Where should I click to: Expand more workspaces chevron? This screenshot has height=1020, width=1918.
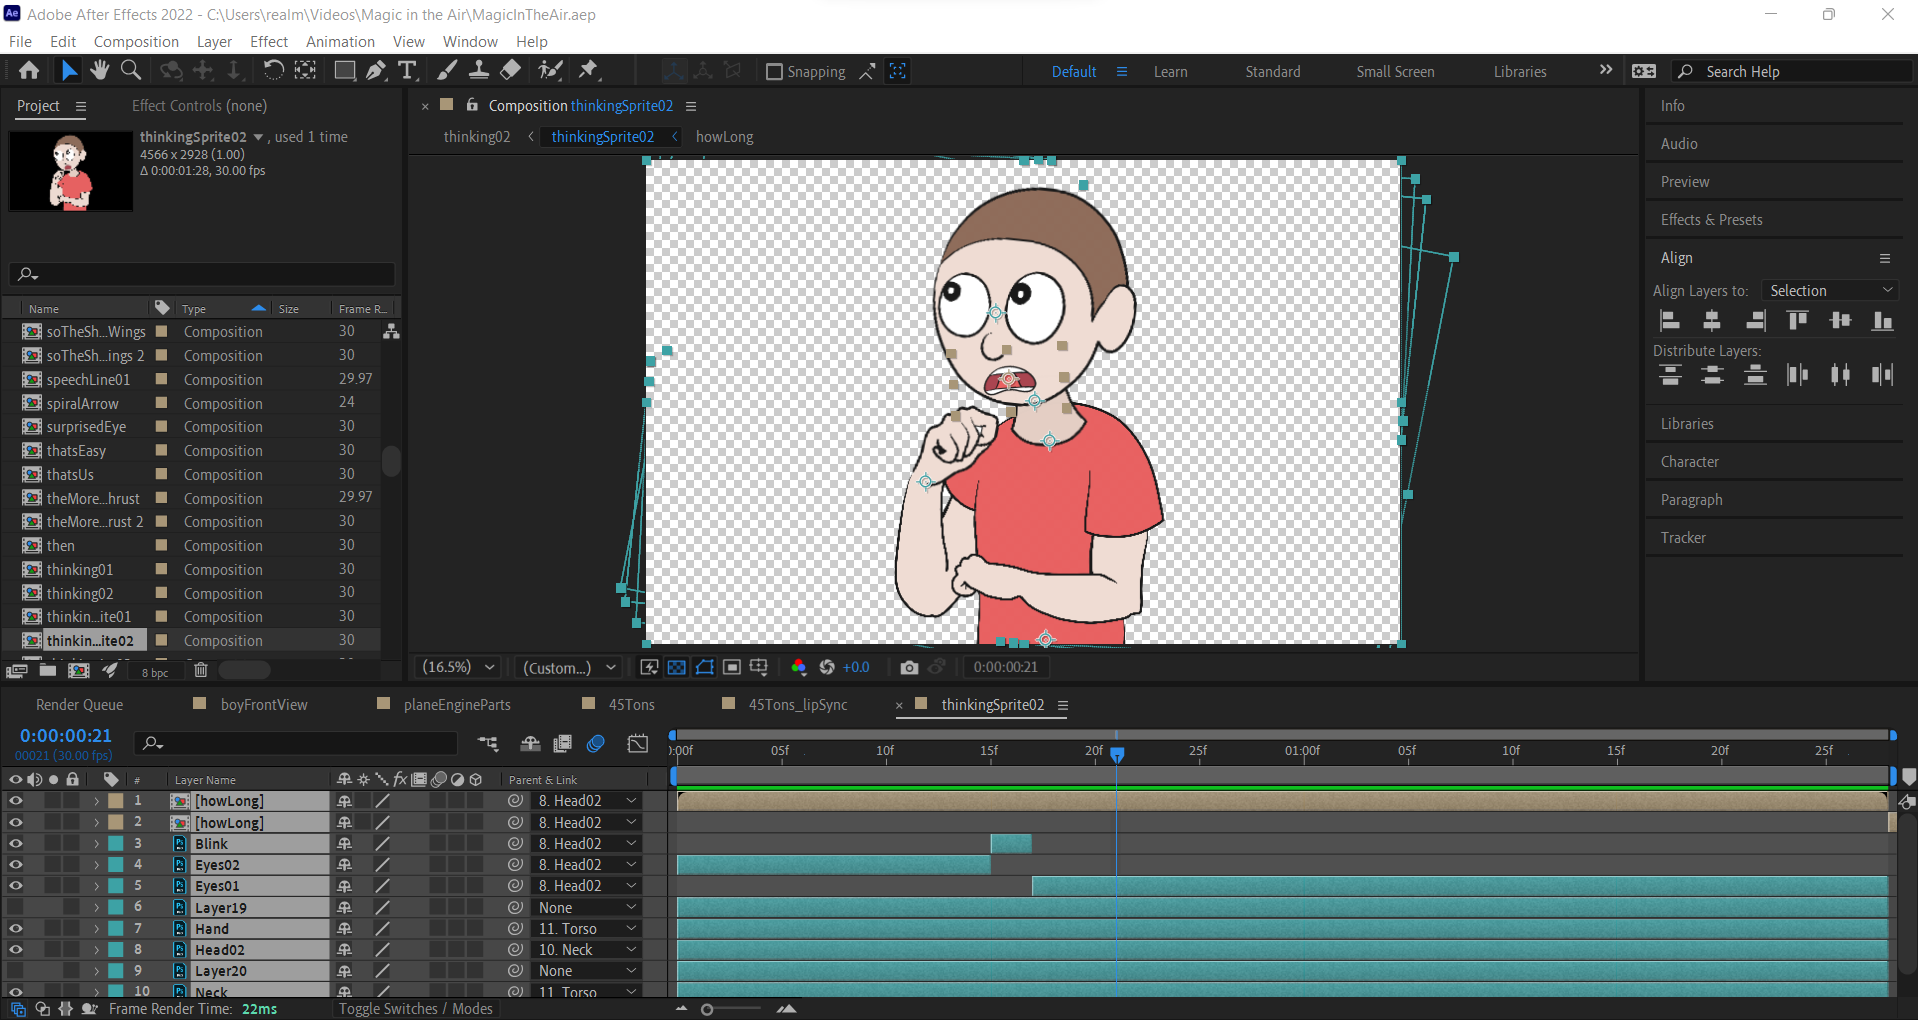pyautogui.click(x=1605, y=70)
